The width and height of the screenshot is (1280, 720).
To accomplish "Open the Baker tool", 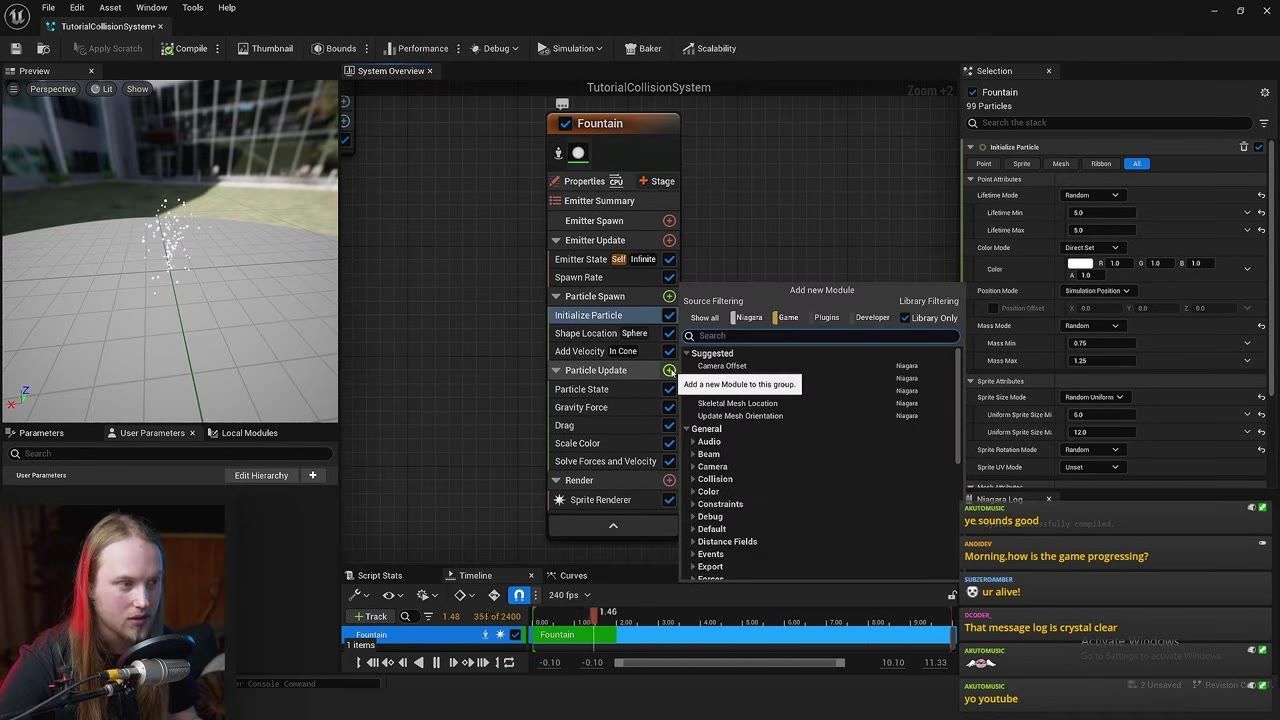I will (x=643, y=48).
